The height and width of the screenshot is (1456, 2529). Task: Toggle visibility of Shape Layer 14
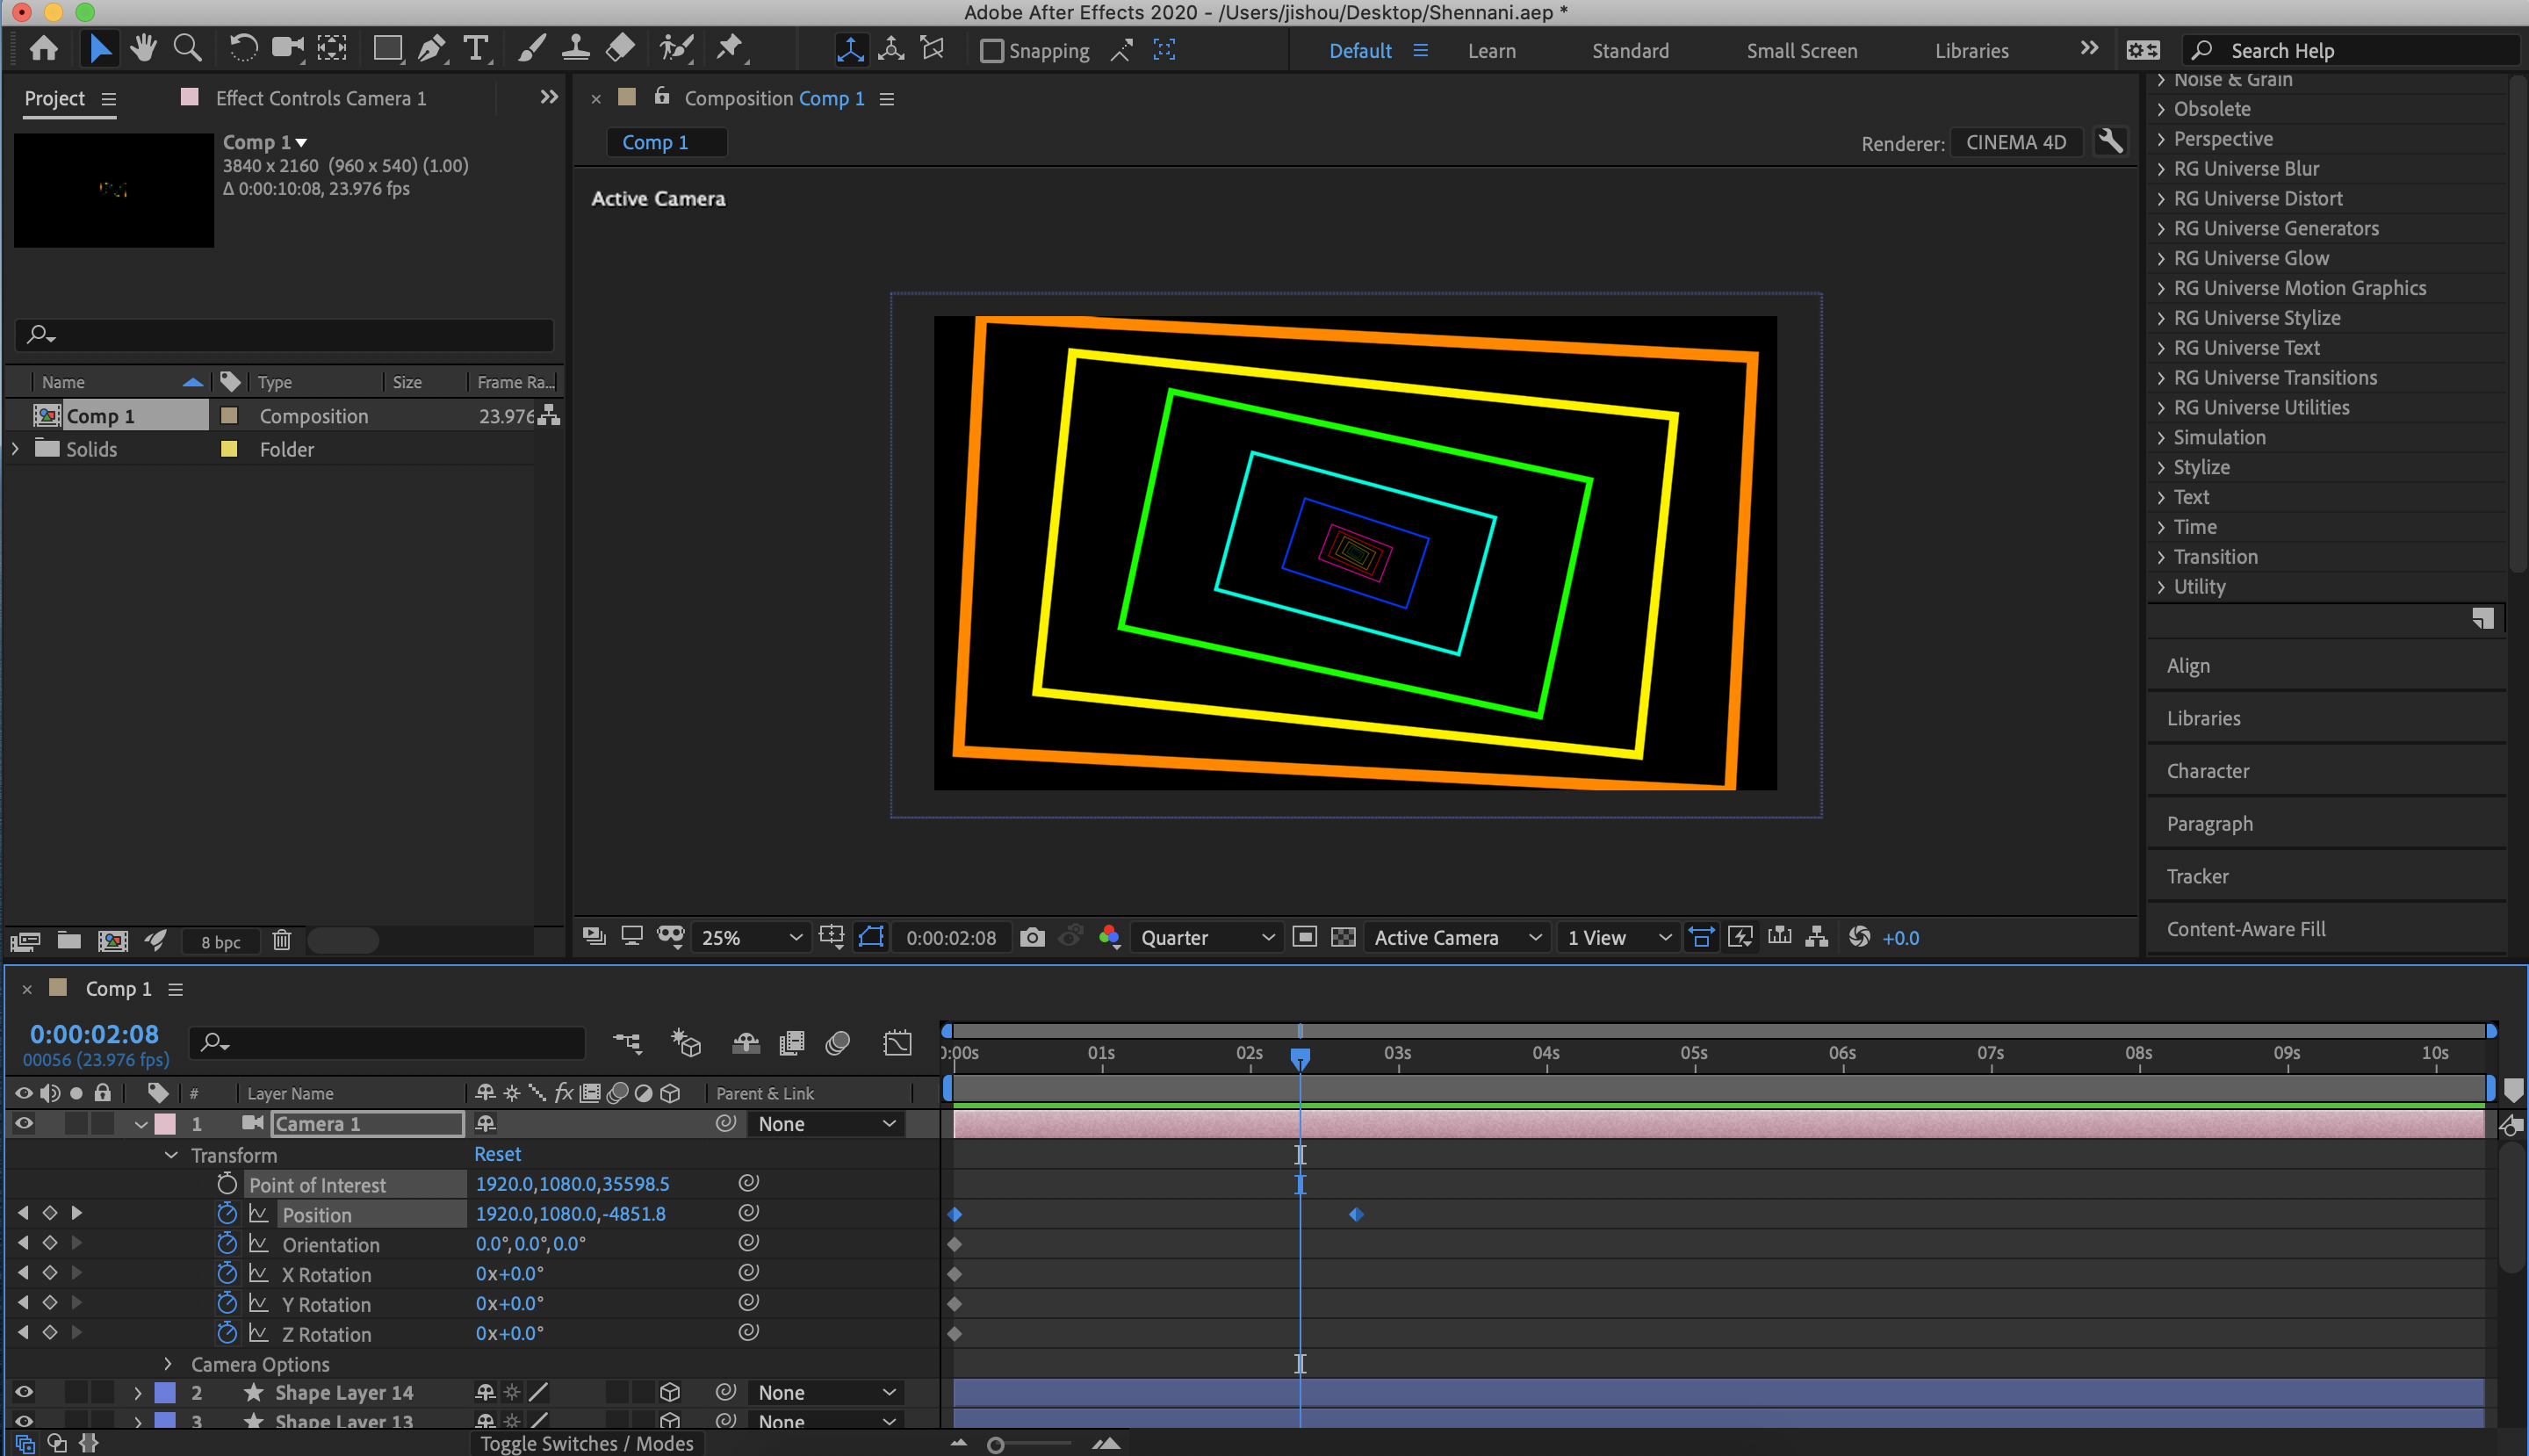23,1391
